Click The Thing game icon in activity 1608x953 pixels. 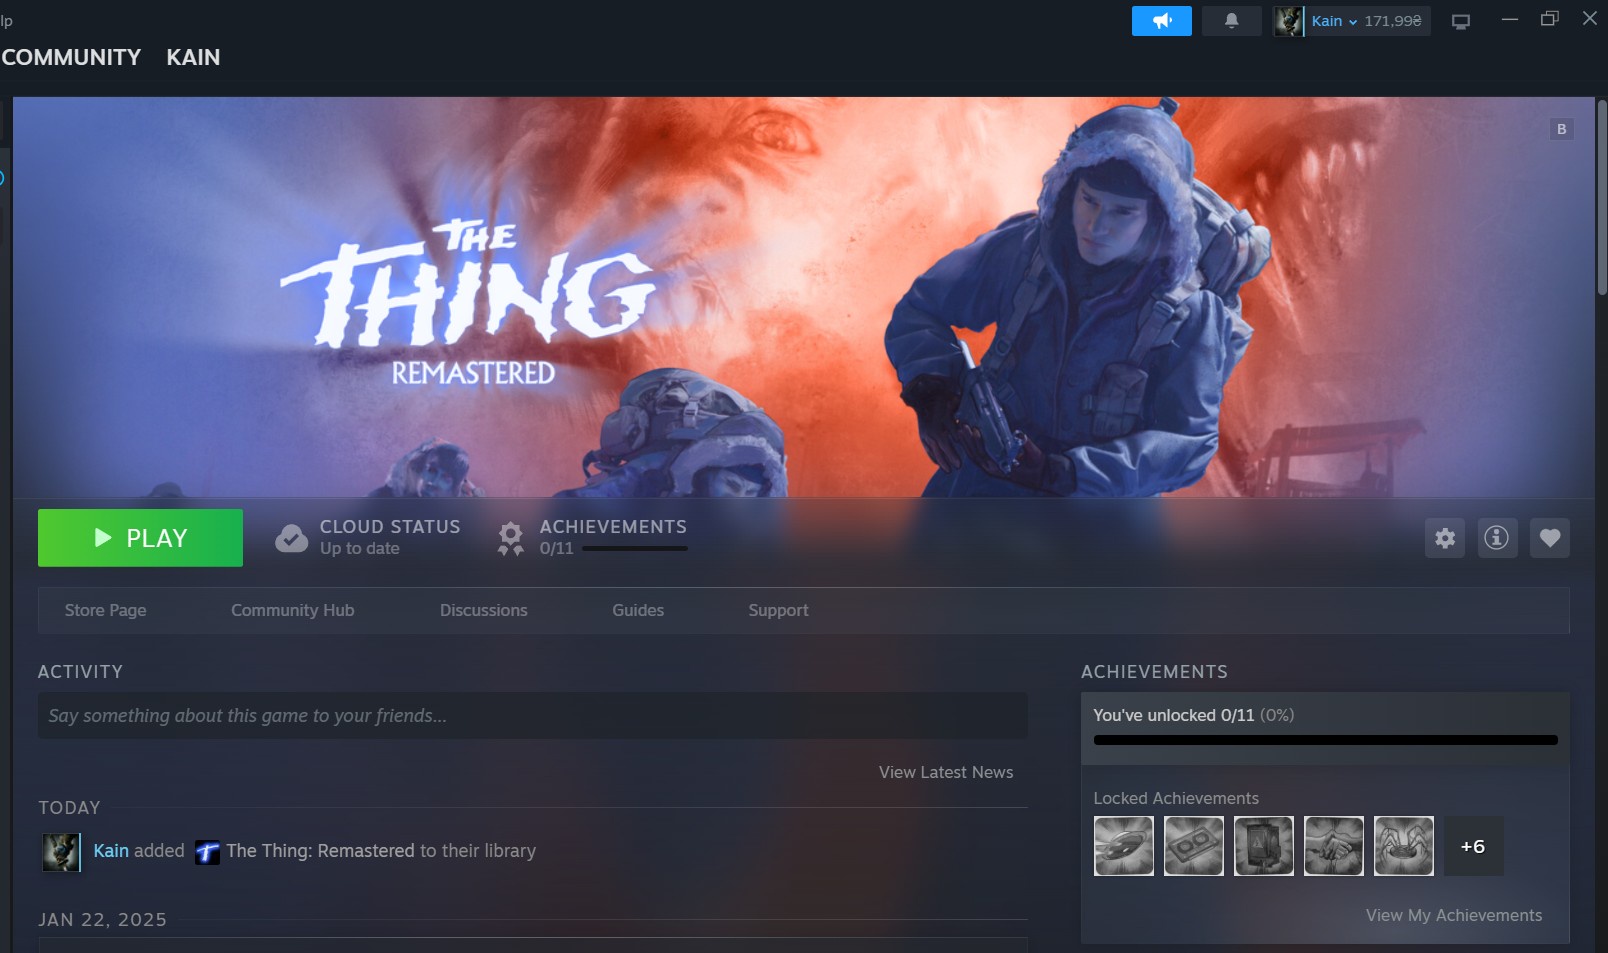tap(207, 852)
